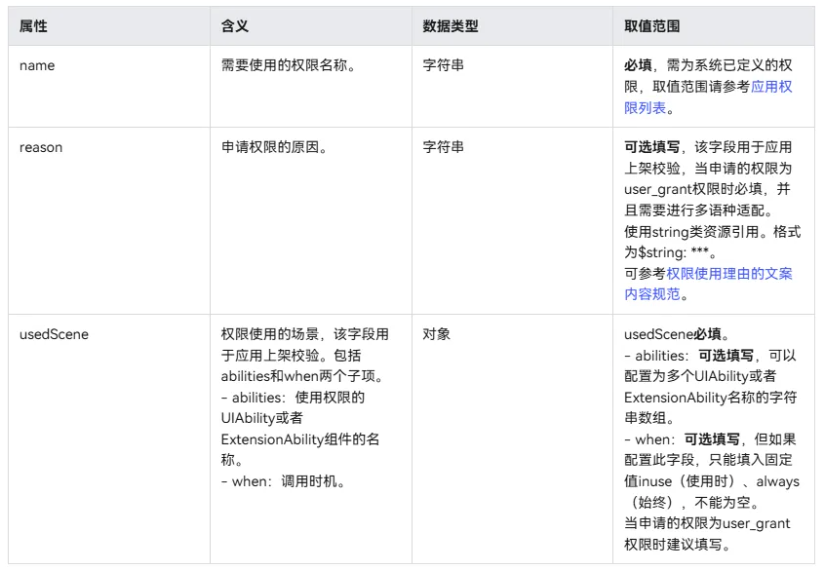Click 字符串 in the reason row
821x568 pixels.
point(443,148)
